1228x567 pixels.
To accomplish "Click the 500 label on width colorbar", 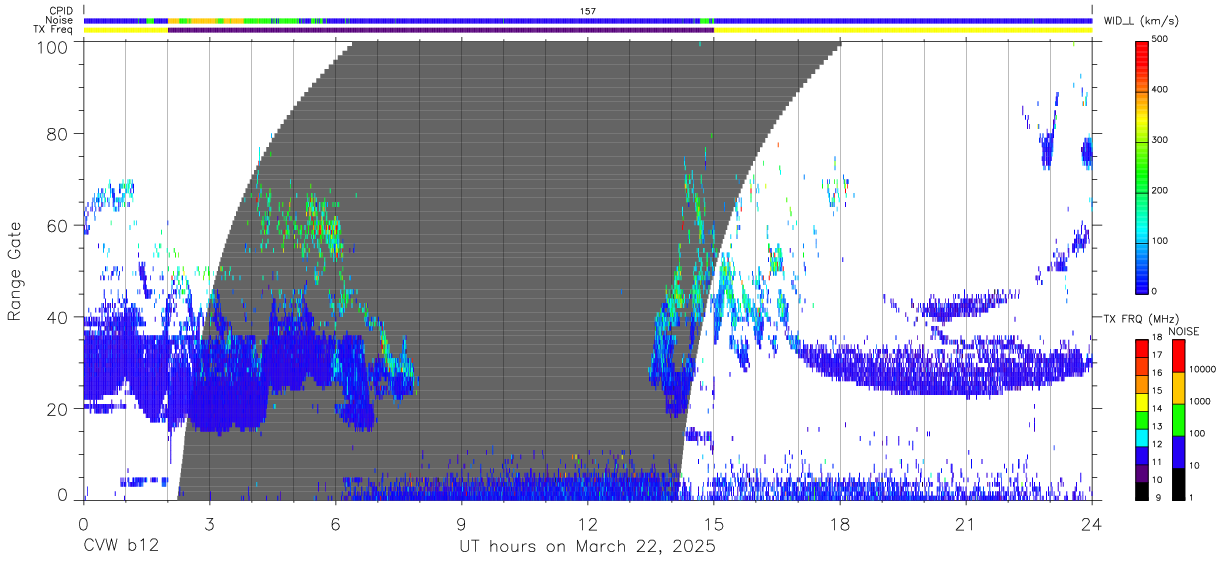I will [1161, 39].
